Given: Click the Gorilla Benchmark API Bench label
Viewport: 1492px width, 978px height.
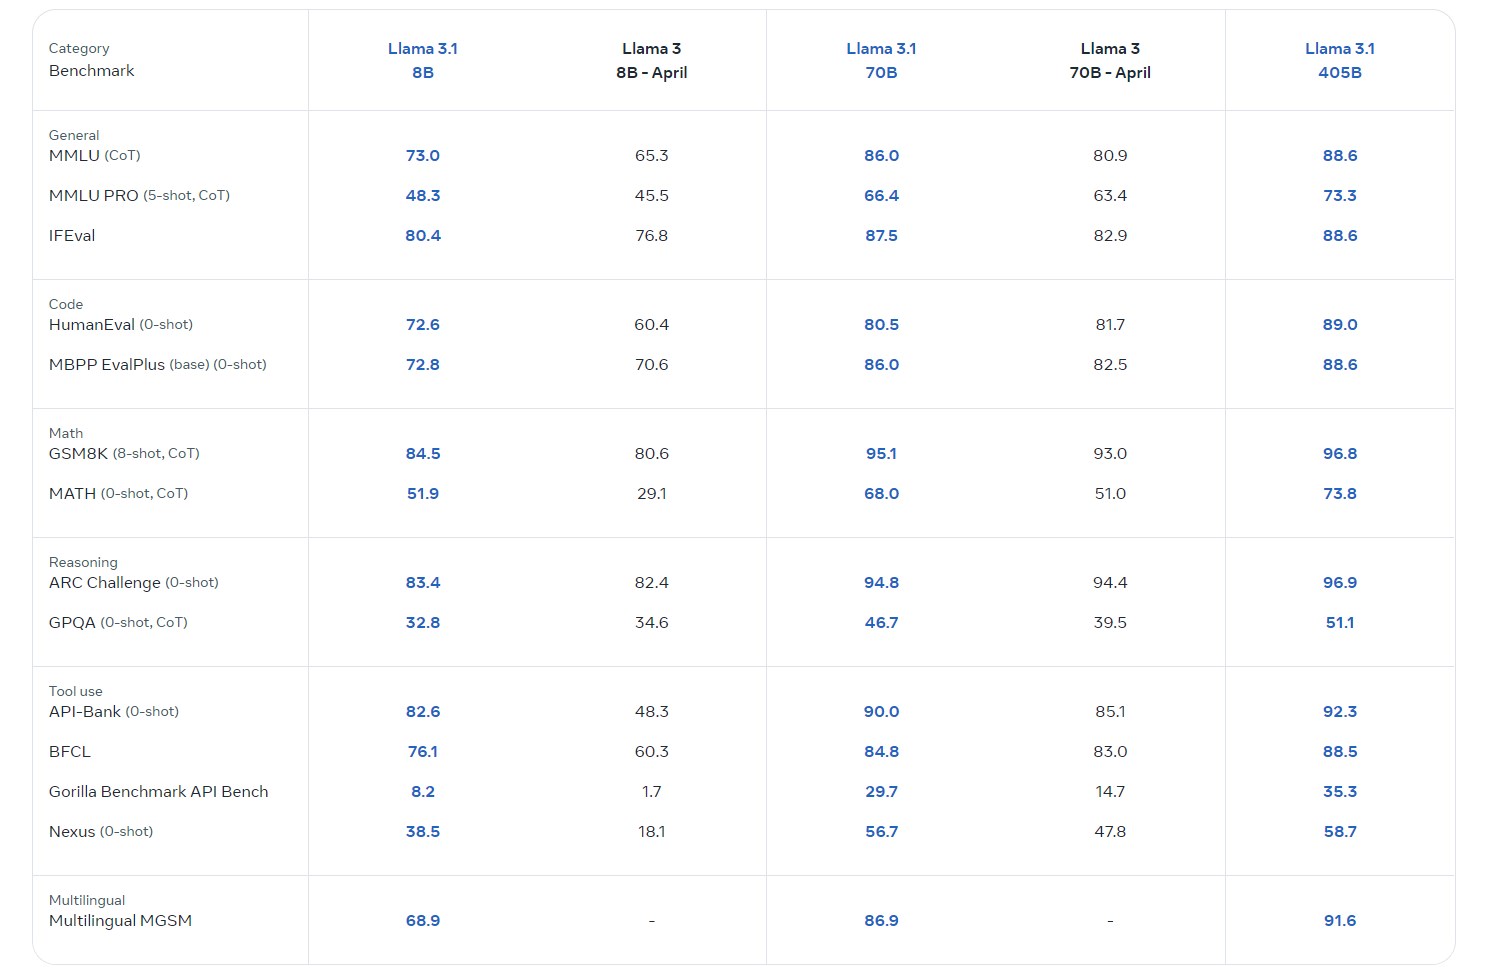Looking at the screenshot, I should 158,792.
